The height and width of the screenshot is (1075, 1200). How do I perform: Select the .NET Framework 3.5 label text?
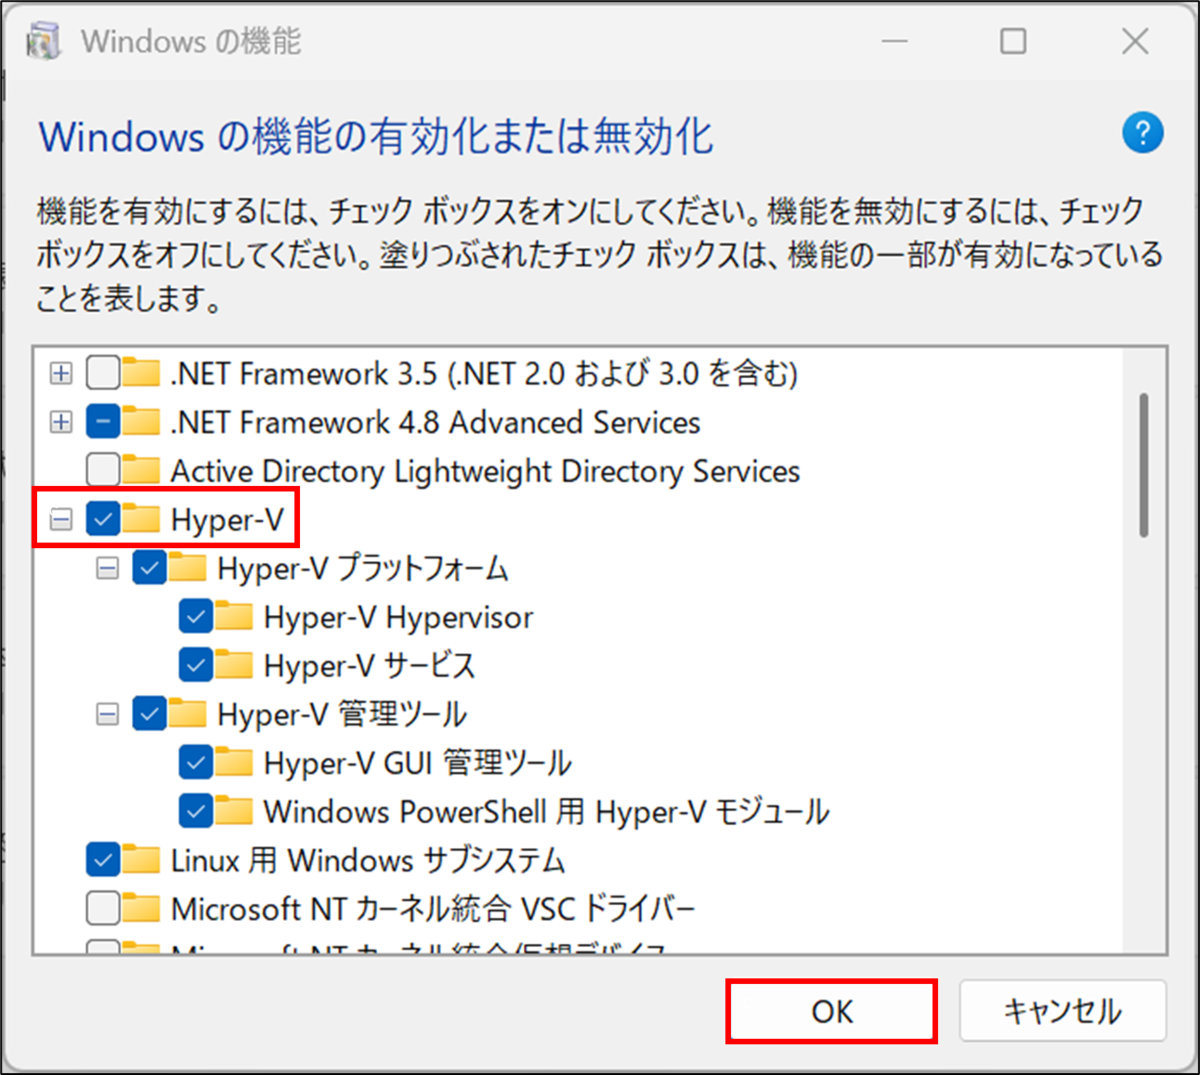tap(484, 373)
